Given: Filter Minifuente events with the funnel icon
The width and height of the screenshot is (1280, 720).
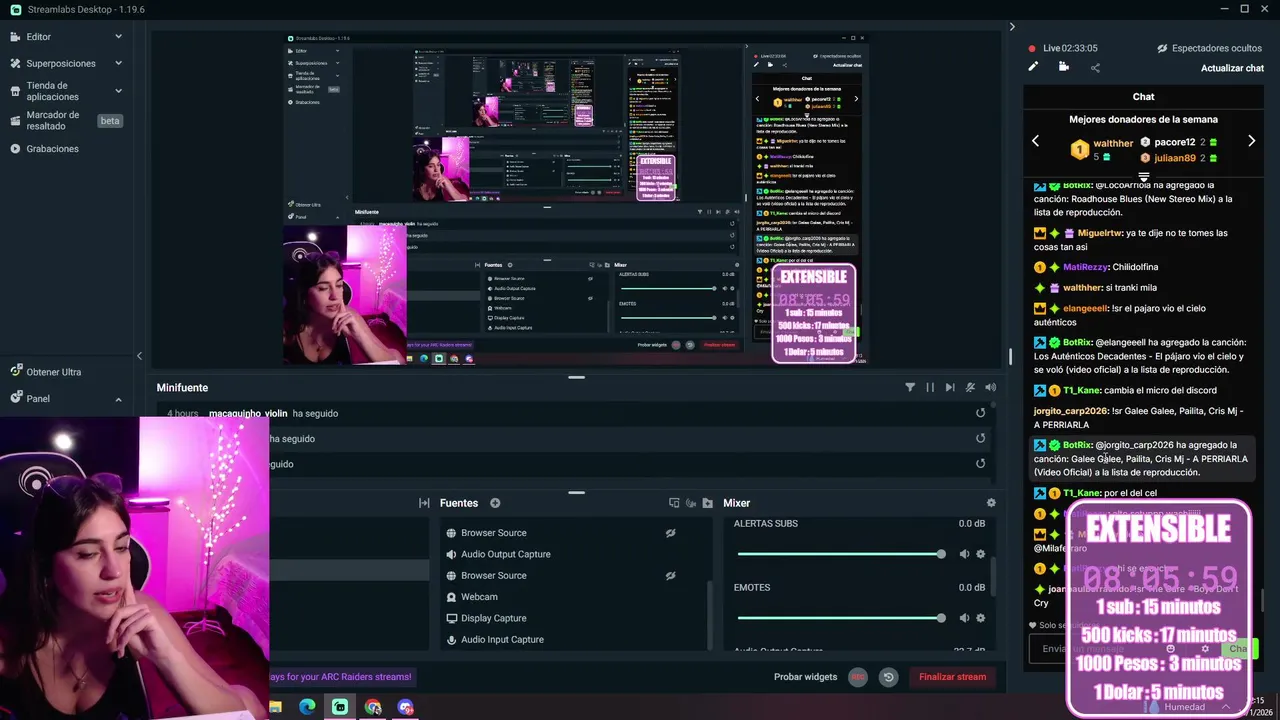Looking at the screenshot, I should pyautogui.click(x=910, y=387).
